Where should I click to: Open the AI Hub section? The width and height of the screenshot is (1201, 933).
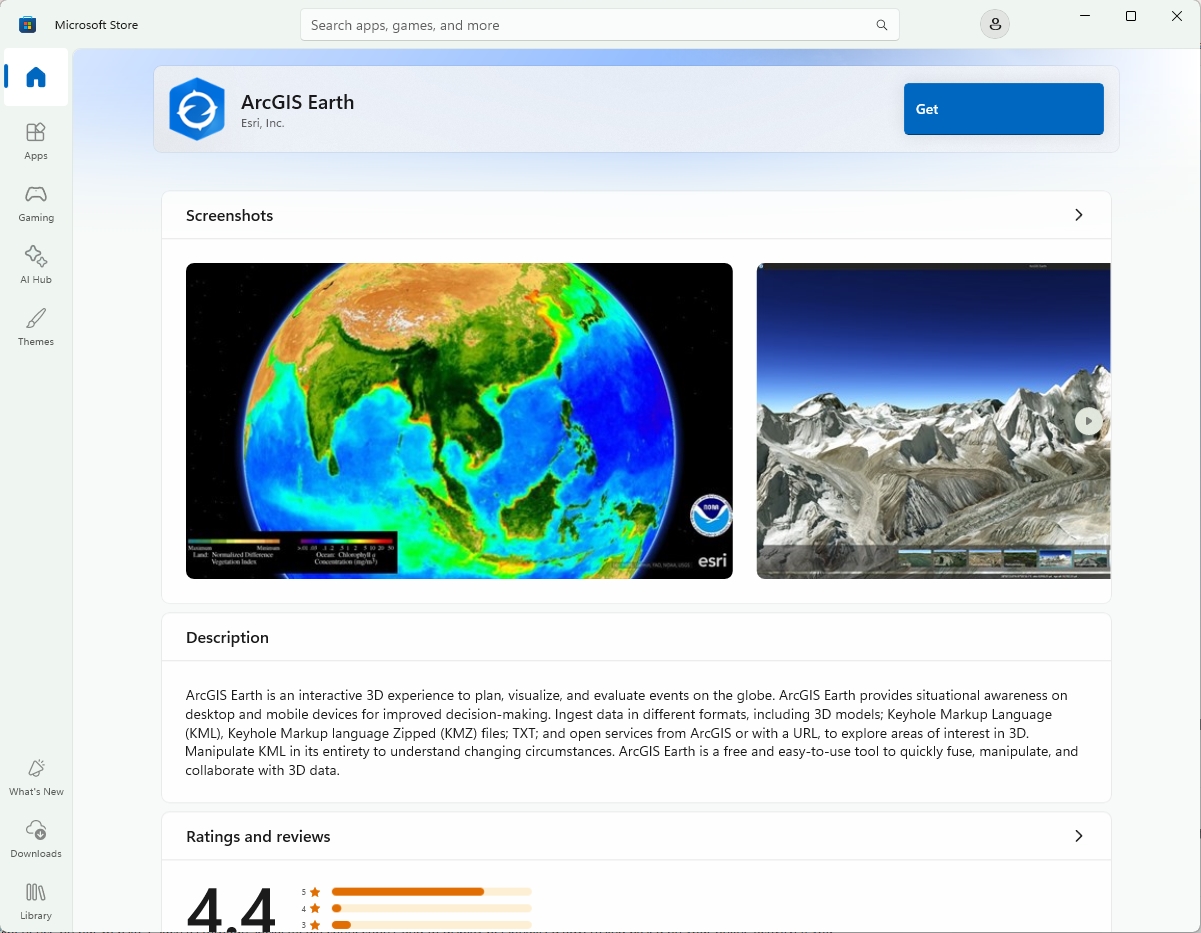36,265
